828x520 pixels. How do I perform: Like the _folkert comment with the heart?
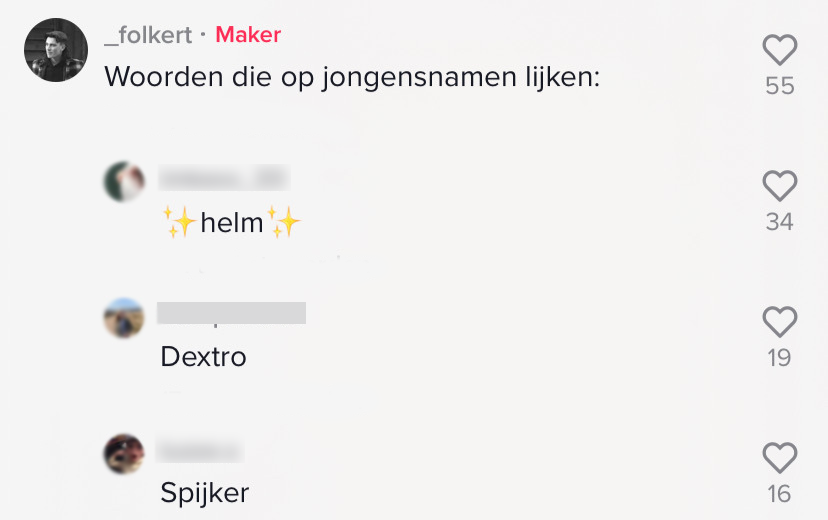point(779,49)
